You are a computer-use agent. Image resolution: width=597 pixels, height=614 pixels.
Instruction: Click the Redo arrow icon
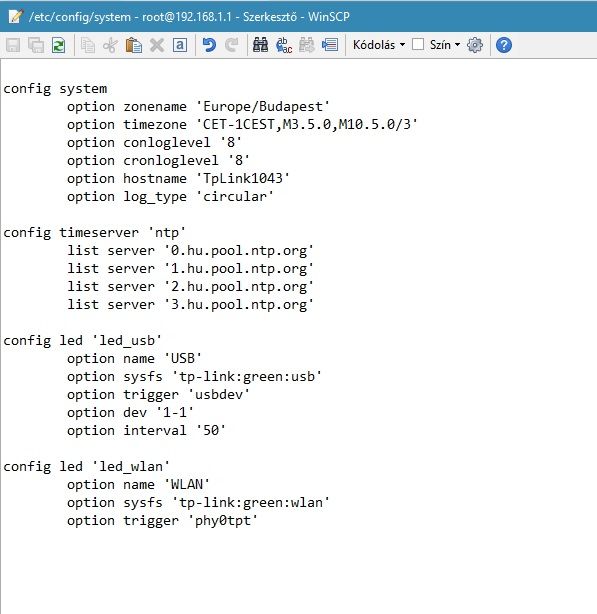coord(232,45)
